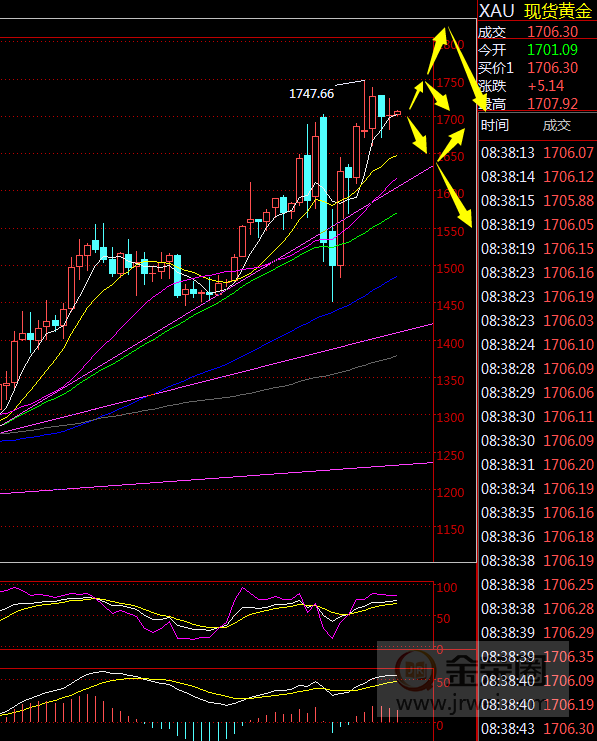The width and height of the screenshot is (597, 741).
Task: Click the 08:38:30 row showing 1706.11
Action: [537, 416]
